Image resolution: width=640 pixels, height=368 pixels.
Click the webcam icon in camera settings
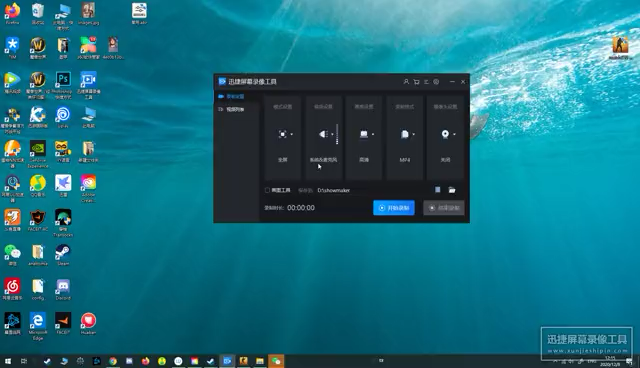pos(445,134)
